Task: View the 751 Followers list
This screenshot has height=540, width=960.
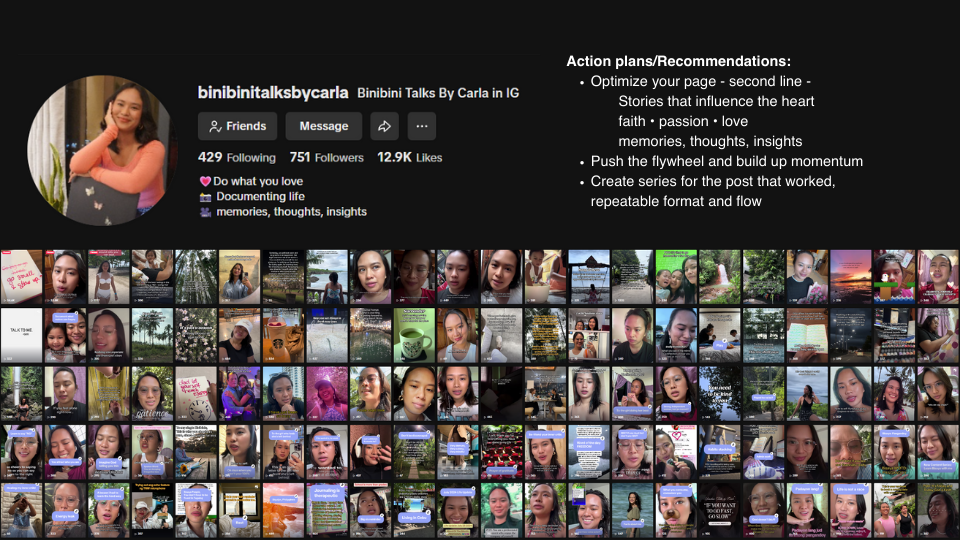Action: [326, 157]
